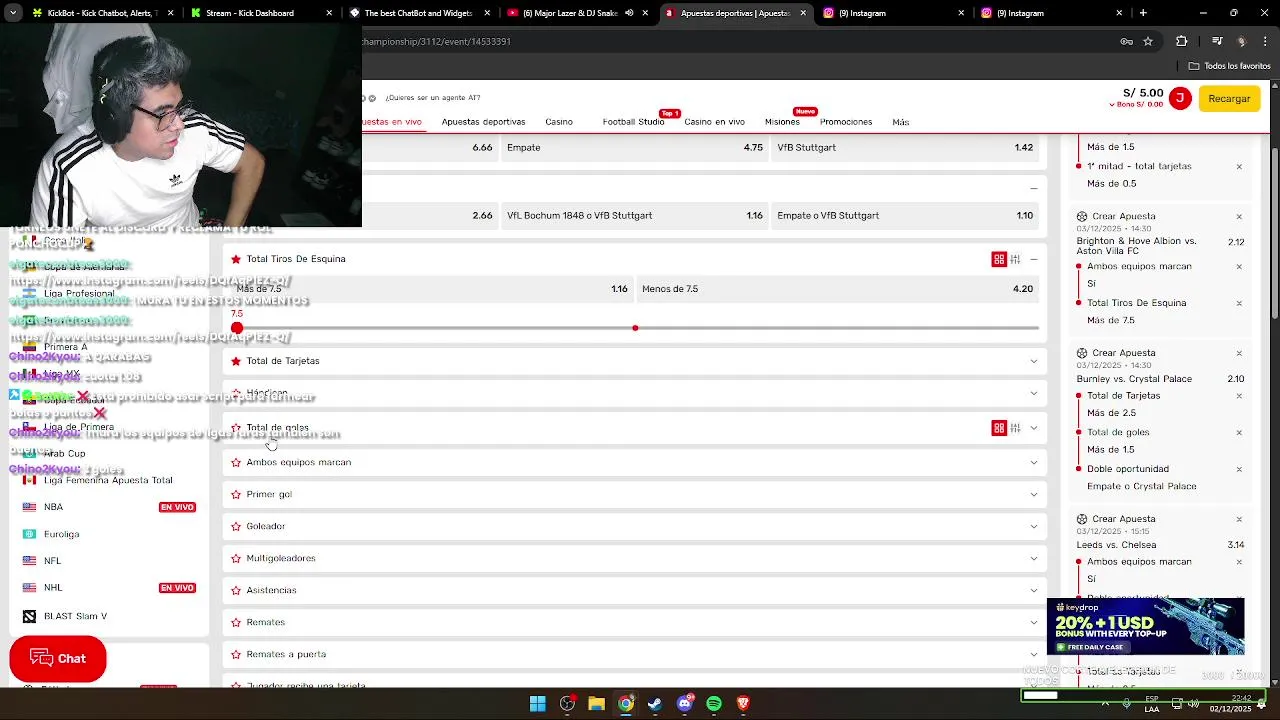Image resolution: width=1280 pixels, height=720 pixels.
Task: Select Más de 7.5 corners at 1.16
Action: coord(432,289)
